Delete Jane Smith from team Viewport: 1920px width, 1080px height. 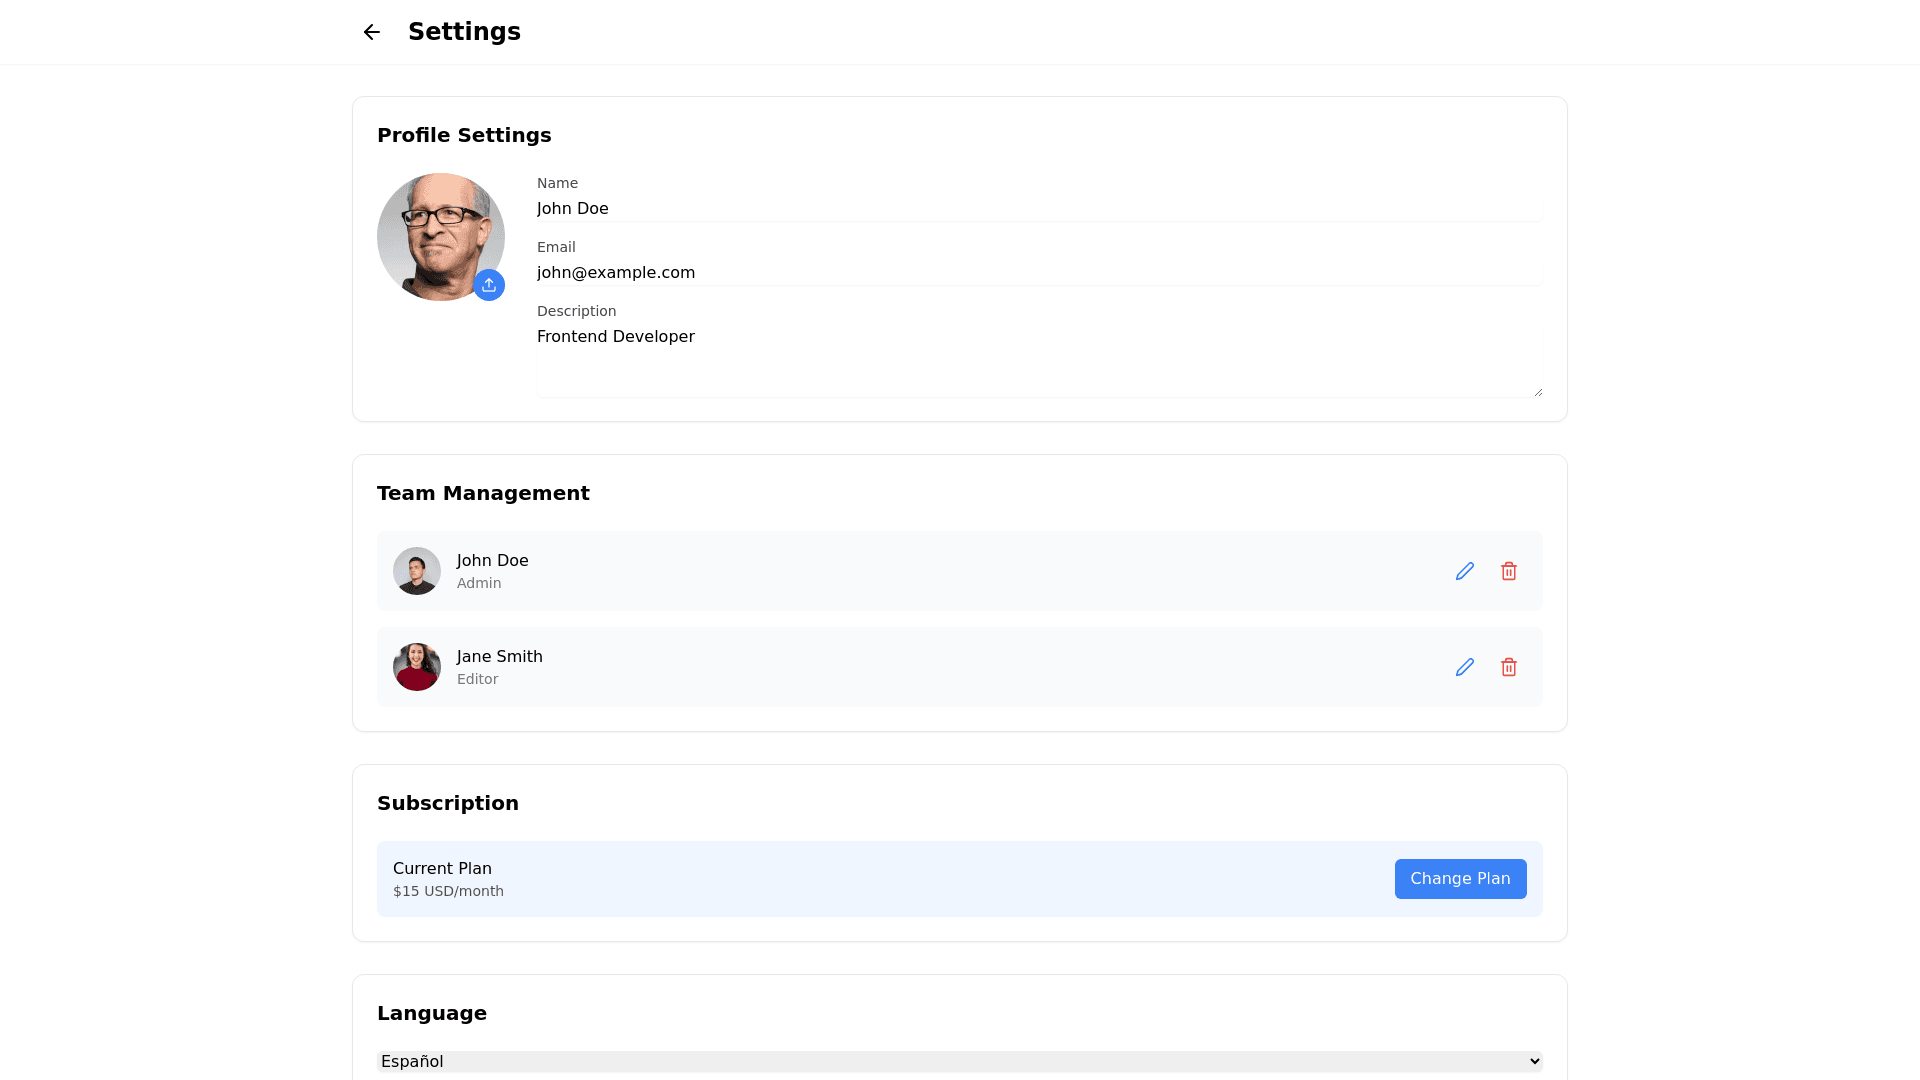[x=1508, y=667]
